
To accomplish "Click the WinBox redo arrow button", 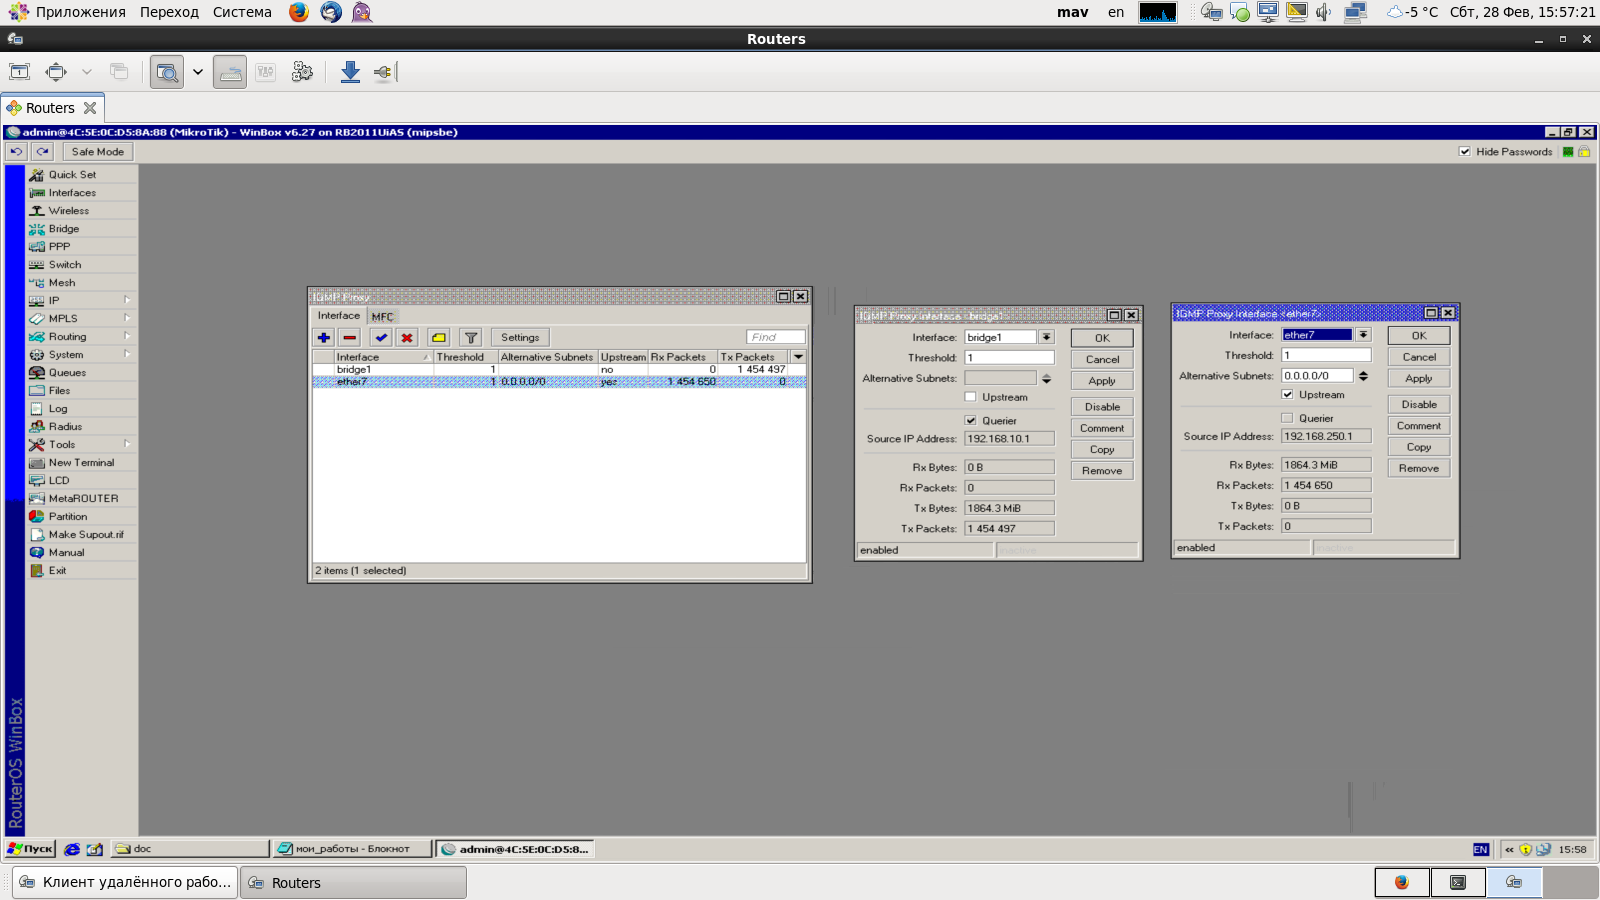I will click(42, 152).
